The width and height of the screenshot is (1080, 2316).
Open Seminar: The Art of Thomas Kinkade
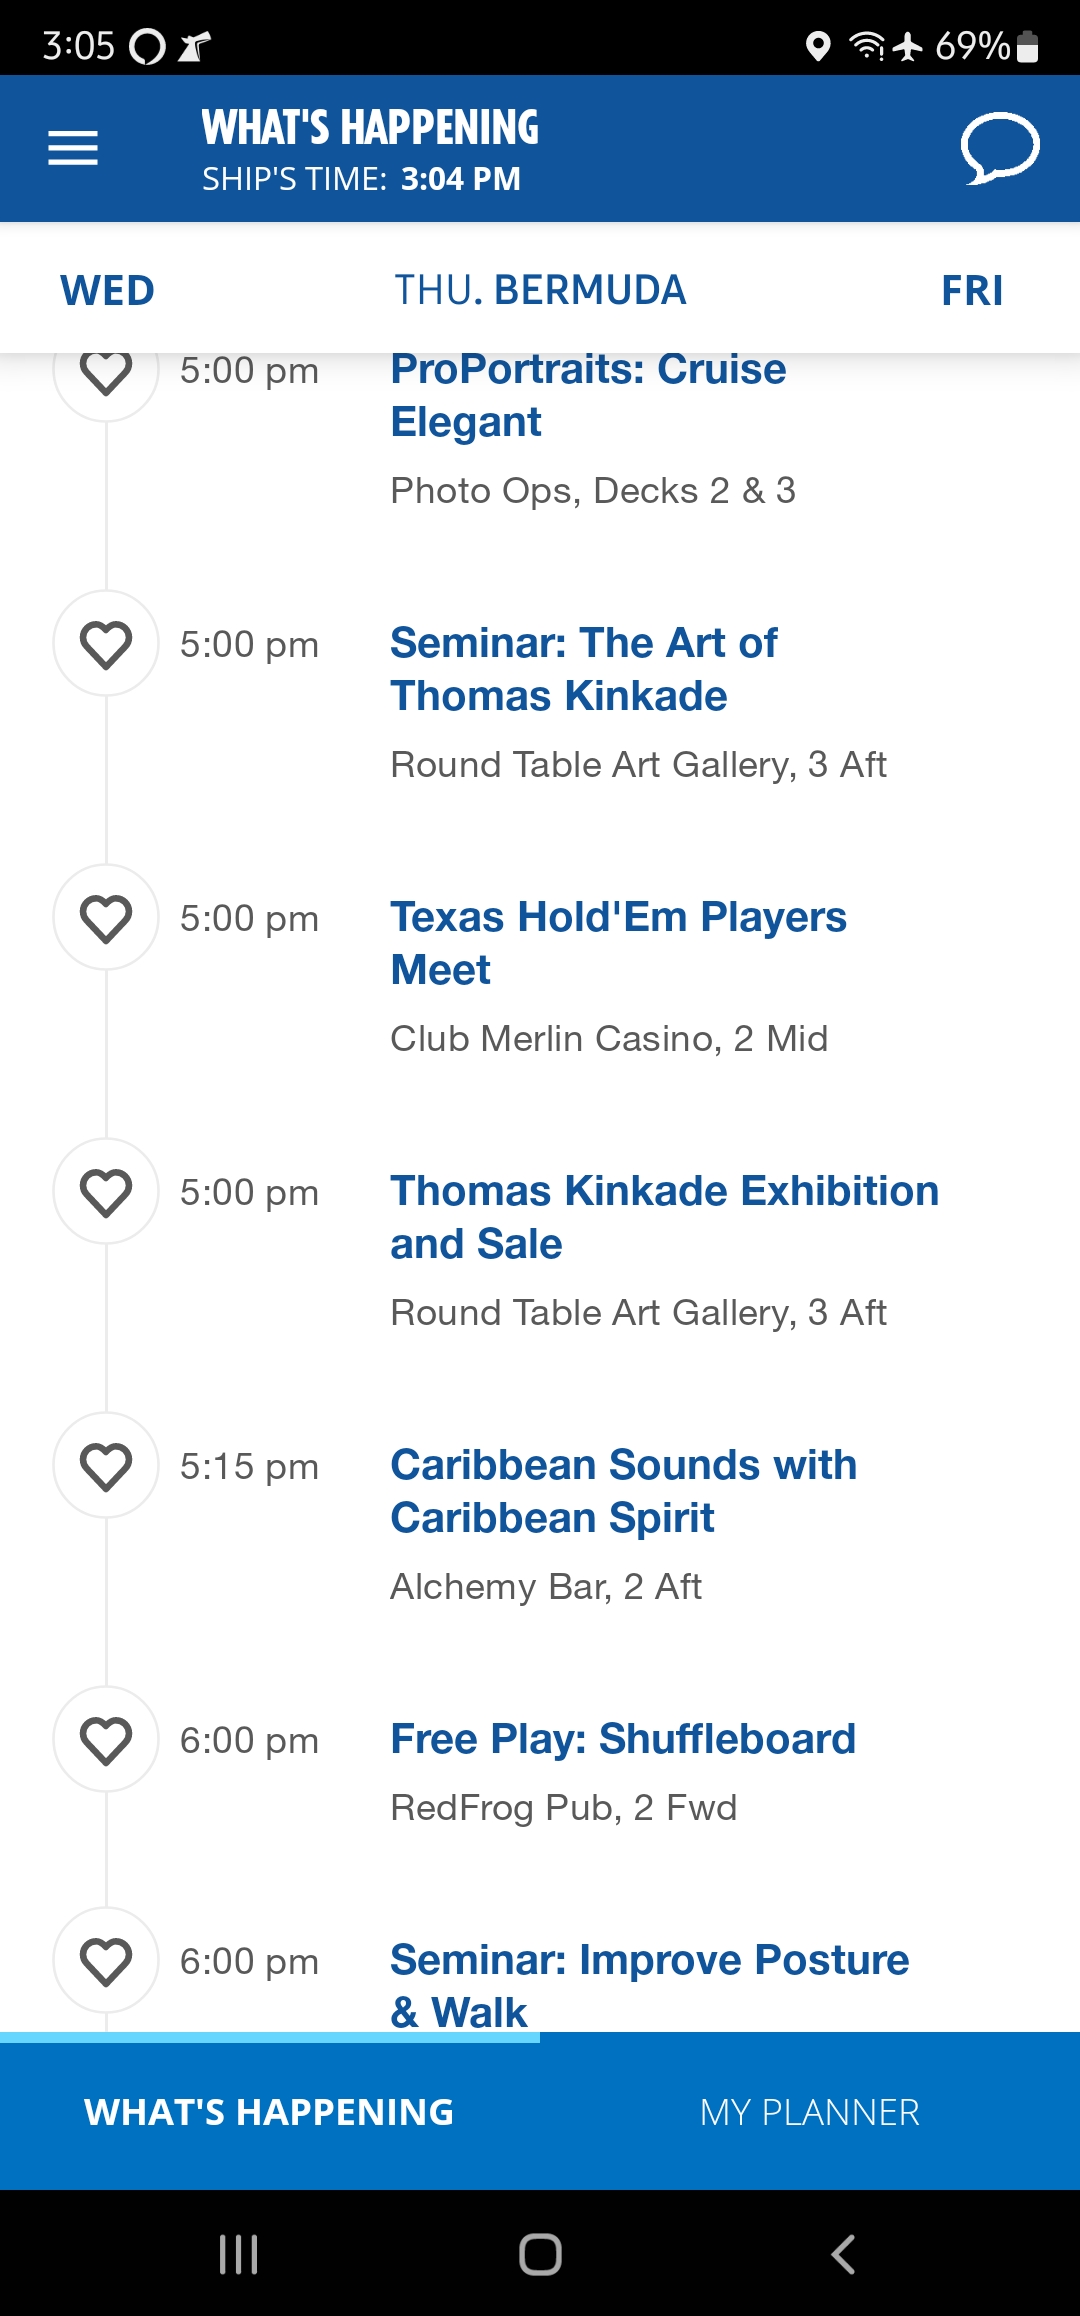click(583, 669)
